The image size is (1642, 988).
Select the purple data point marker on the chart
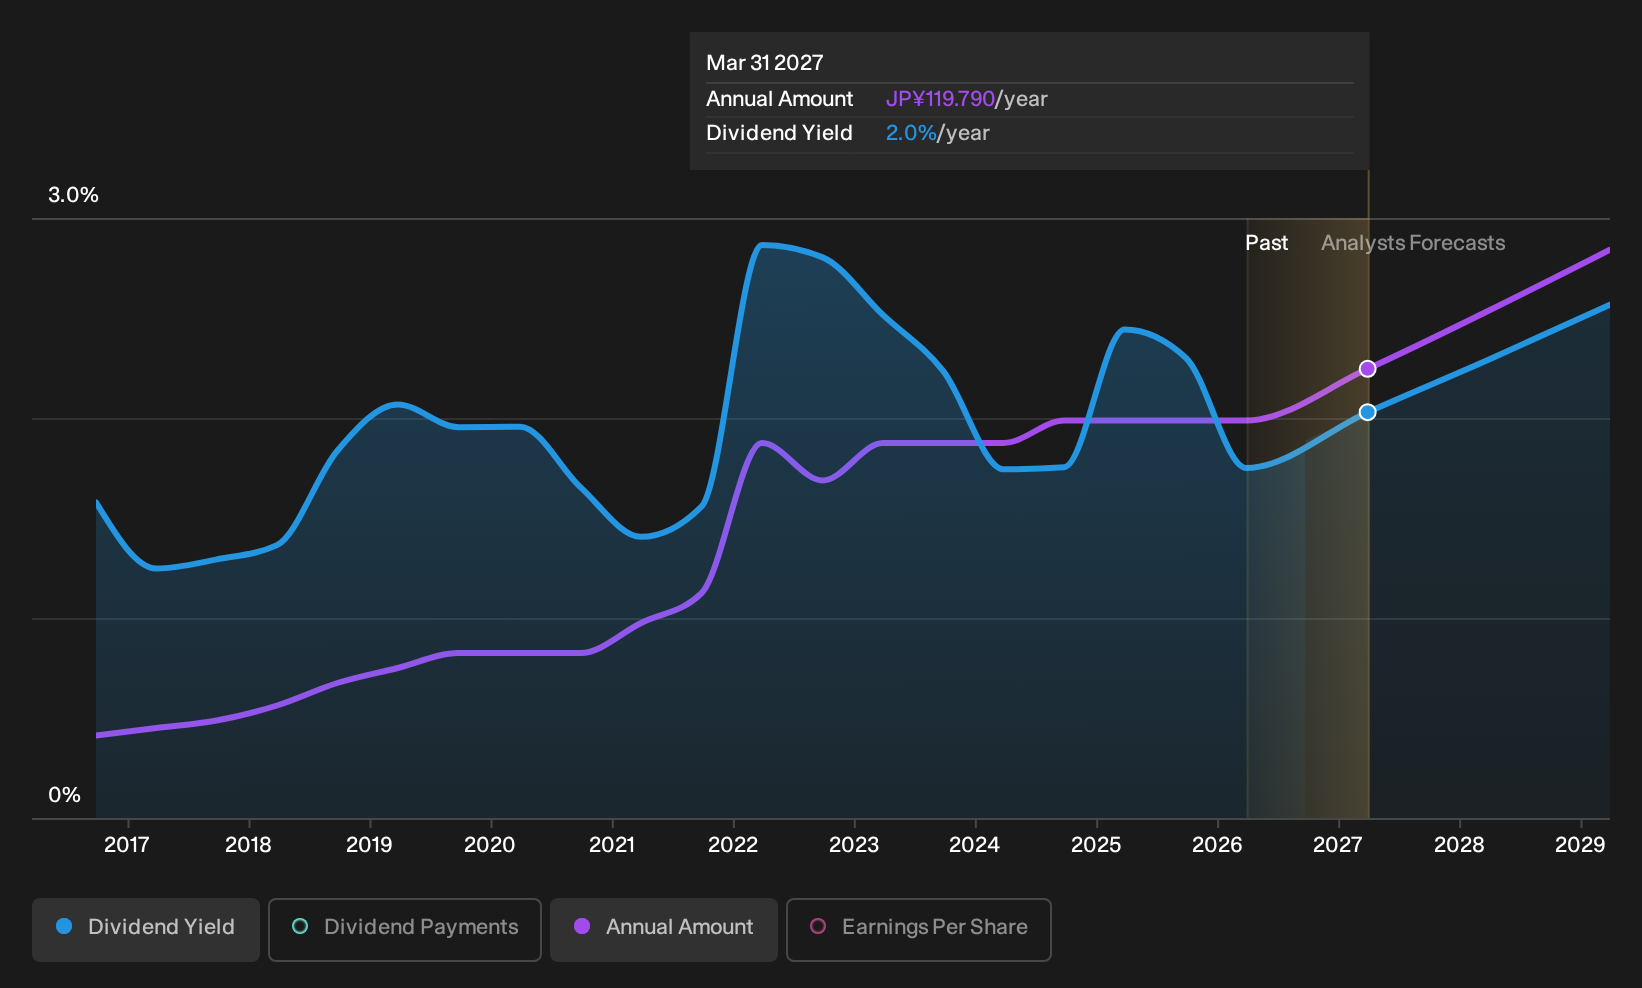click(1367, 369)
